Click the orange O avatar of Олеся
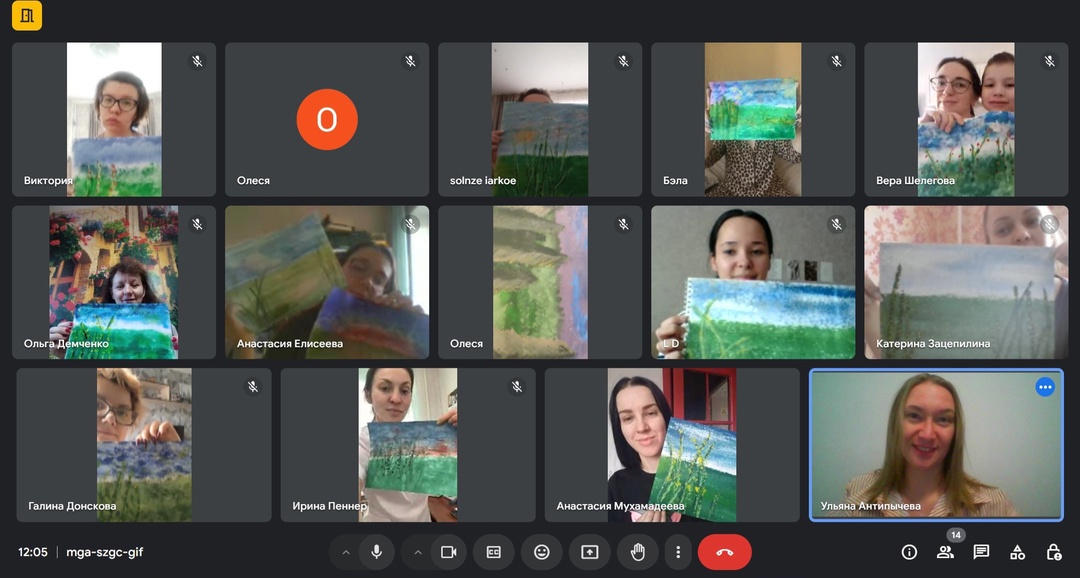This screenshot has height=578, width=1080. (327, 119)
